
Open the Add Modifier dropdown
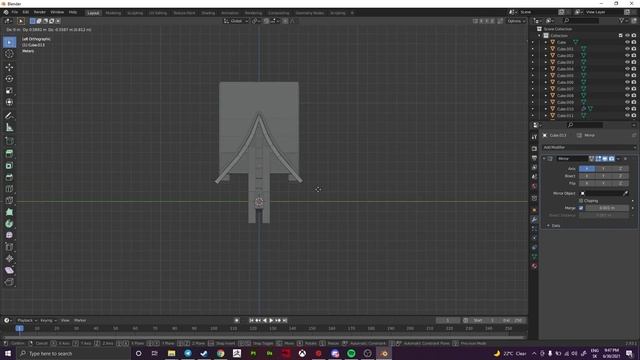(589, 147)
